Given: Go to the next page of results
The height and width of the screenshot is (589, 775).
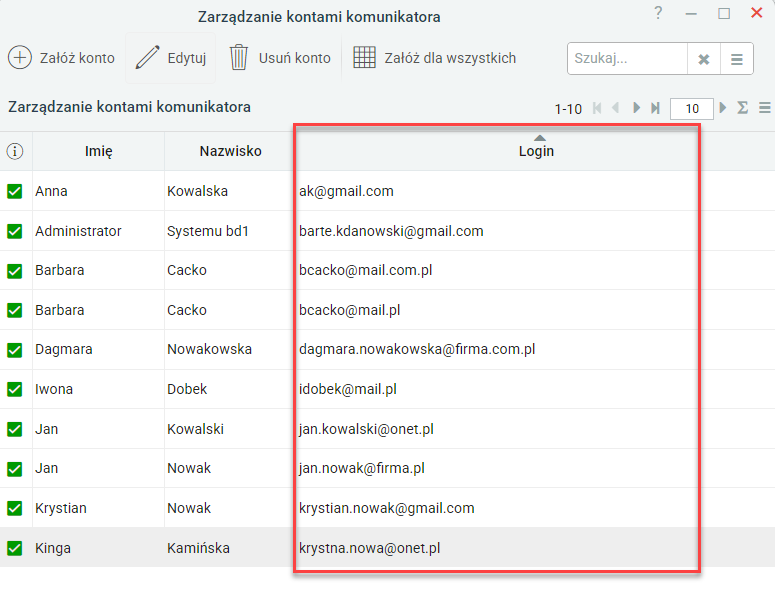Looking at the screenshot, I should (x=637, y=108).
